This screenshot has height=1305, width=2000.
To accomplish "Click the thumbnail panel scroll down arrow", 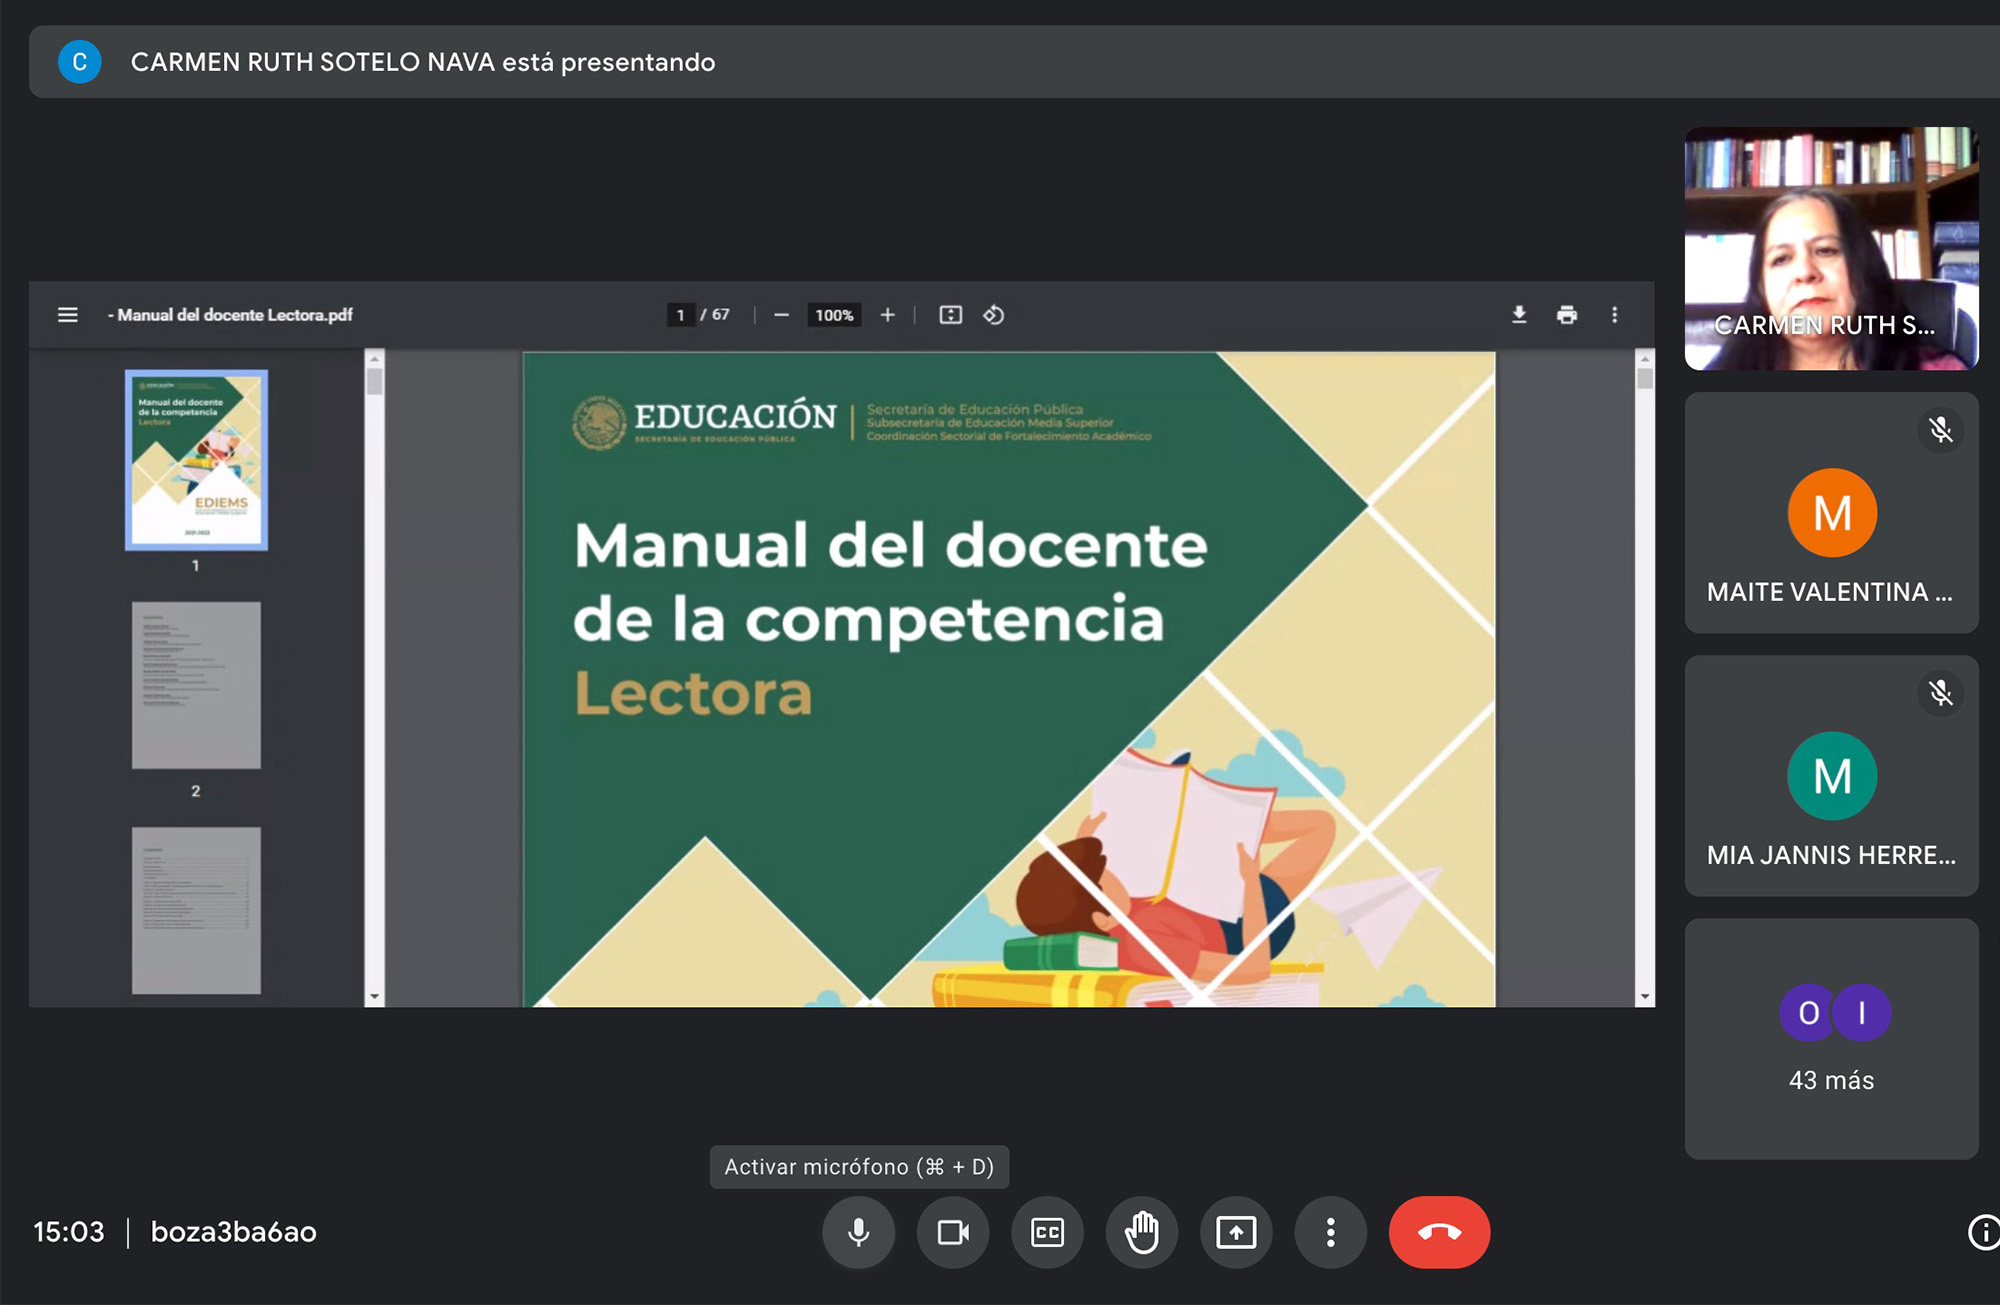I will (x=375, y=996).
